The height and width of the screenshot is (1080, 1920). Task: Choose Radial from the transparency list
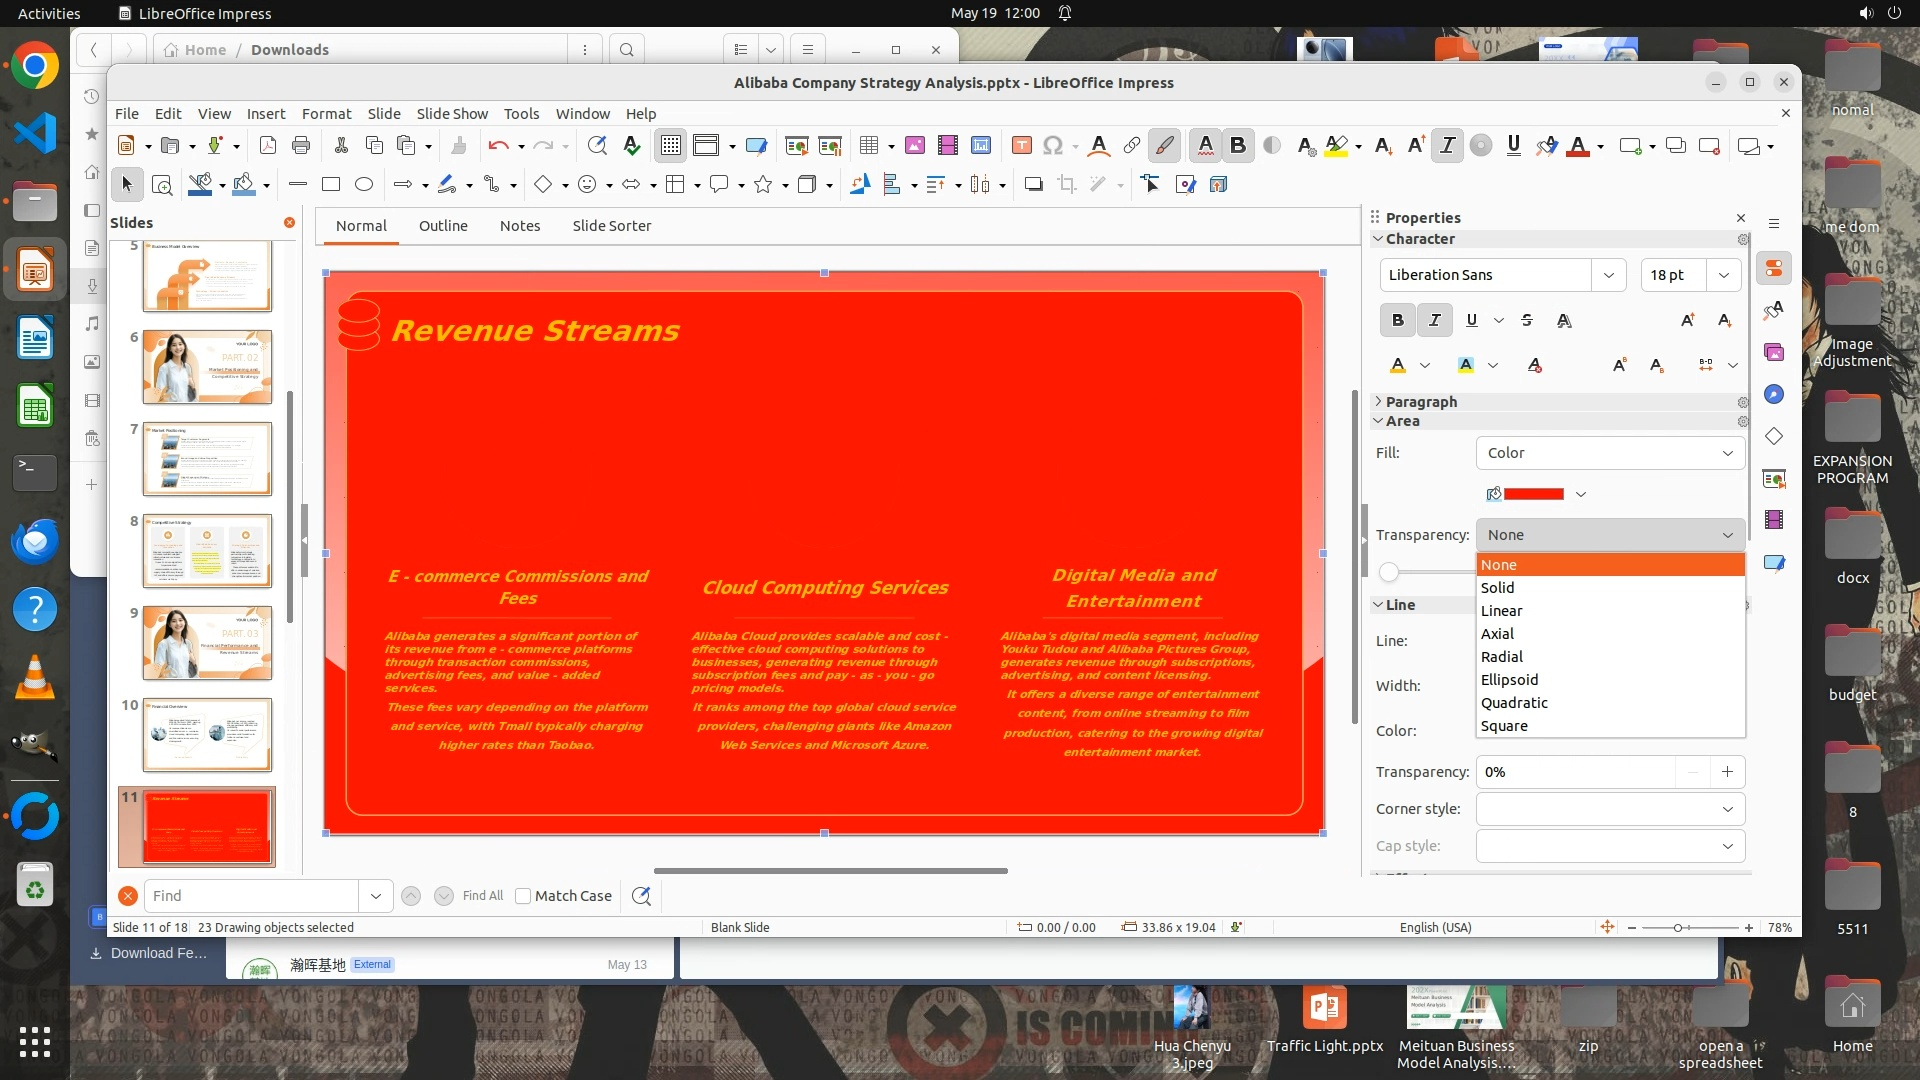pos(1501,657)
